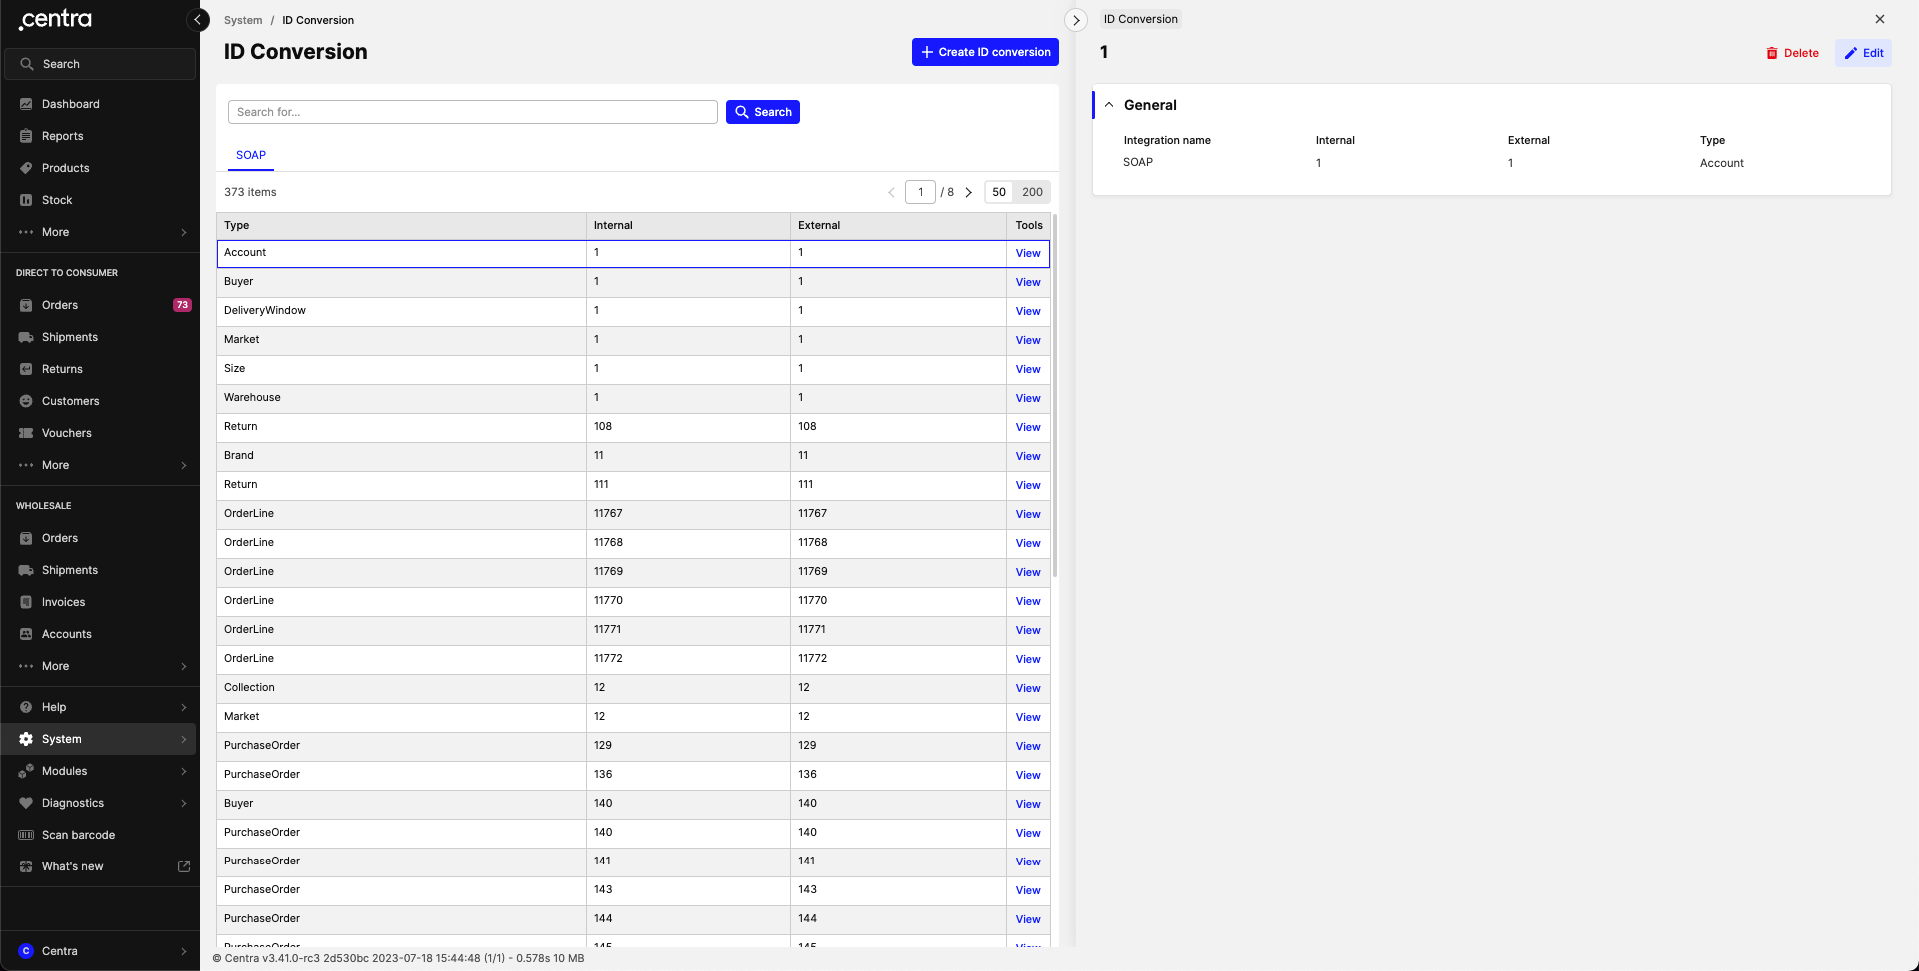Select the SOAP tab

pos(251,155)
